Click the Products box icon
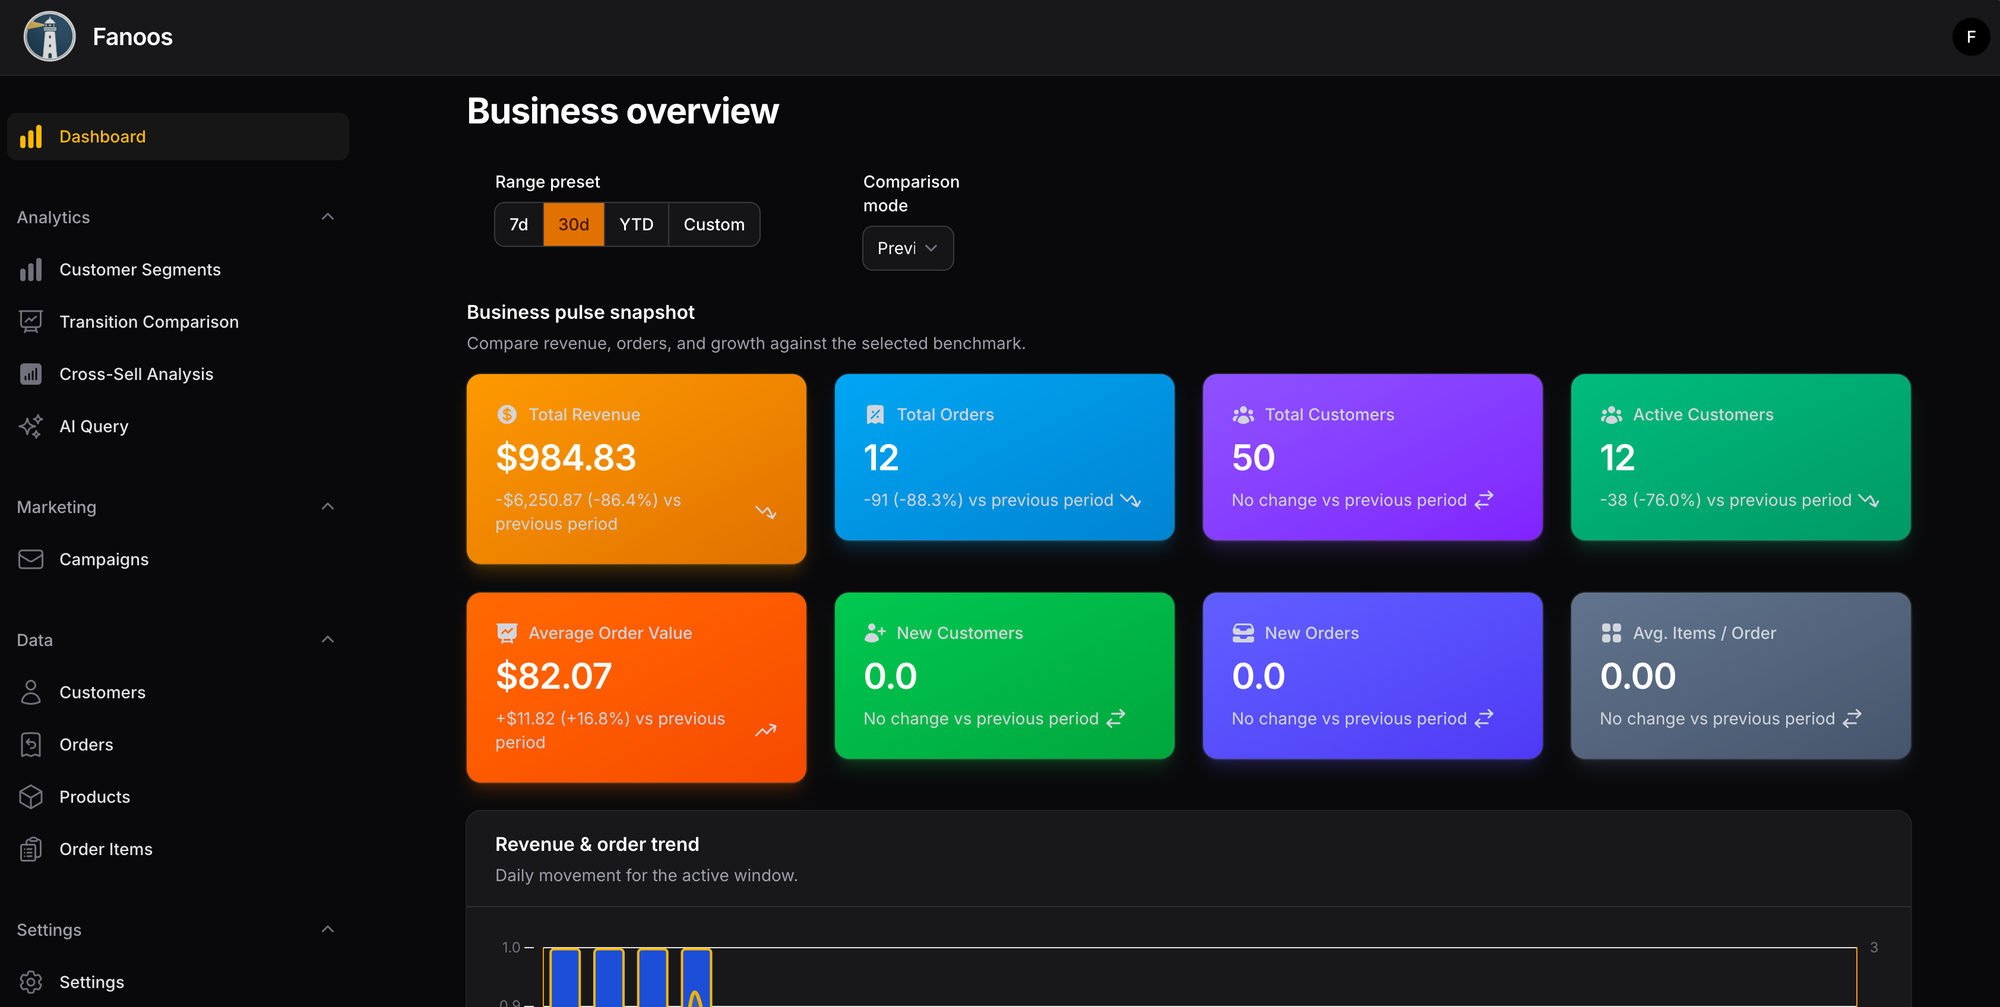This screenshot has width=2000, height=1007. 31,797
